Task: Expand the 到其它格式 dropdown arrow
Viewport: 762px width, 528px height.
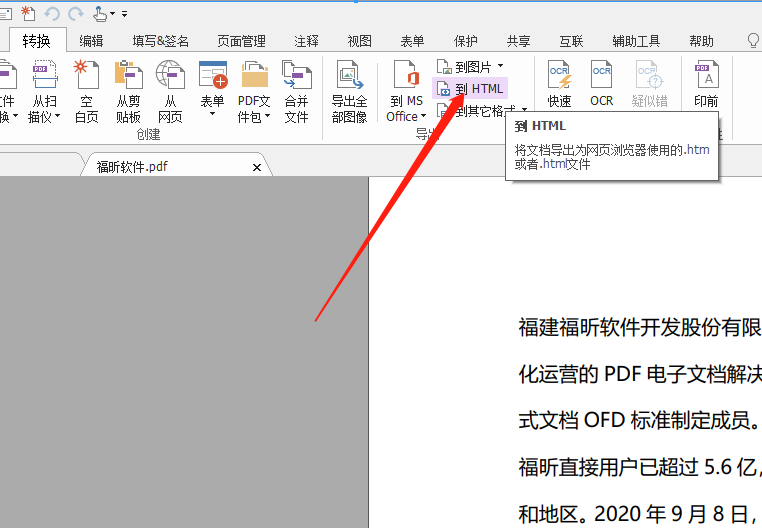Action: pyautogui.click(x=524, y=109)
